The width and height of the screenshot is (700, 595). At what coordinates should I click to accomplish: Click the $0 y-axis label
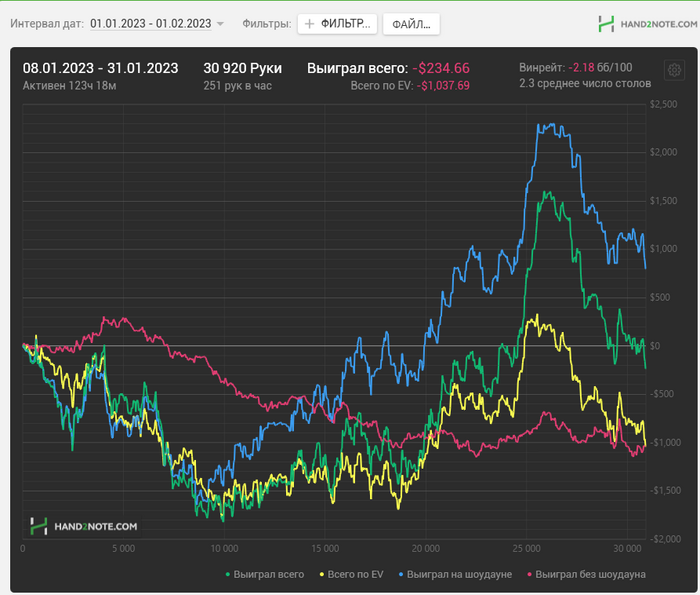655,346
